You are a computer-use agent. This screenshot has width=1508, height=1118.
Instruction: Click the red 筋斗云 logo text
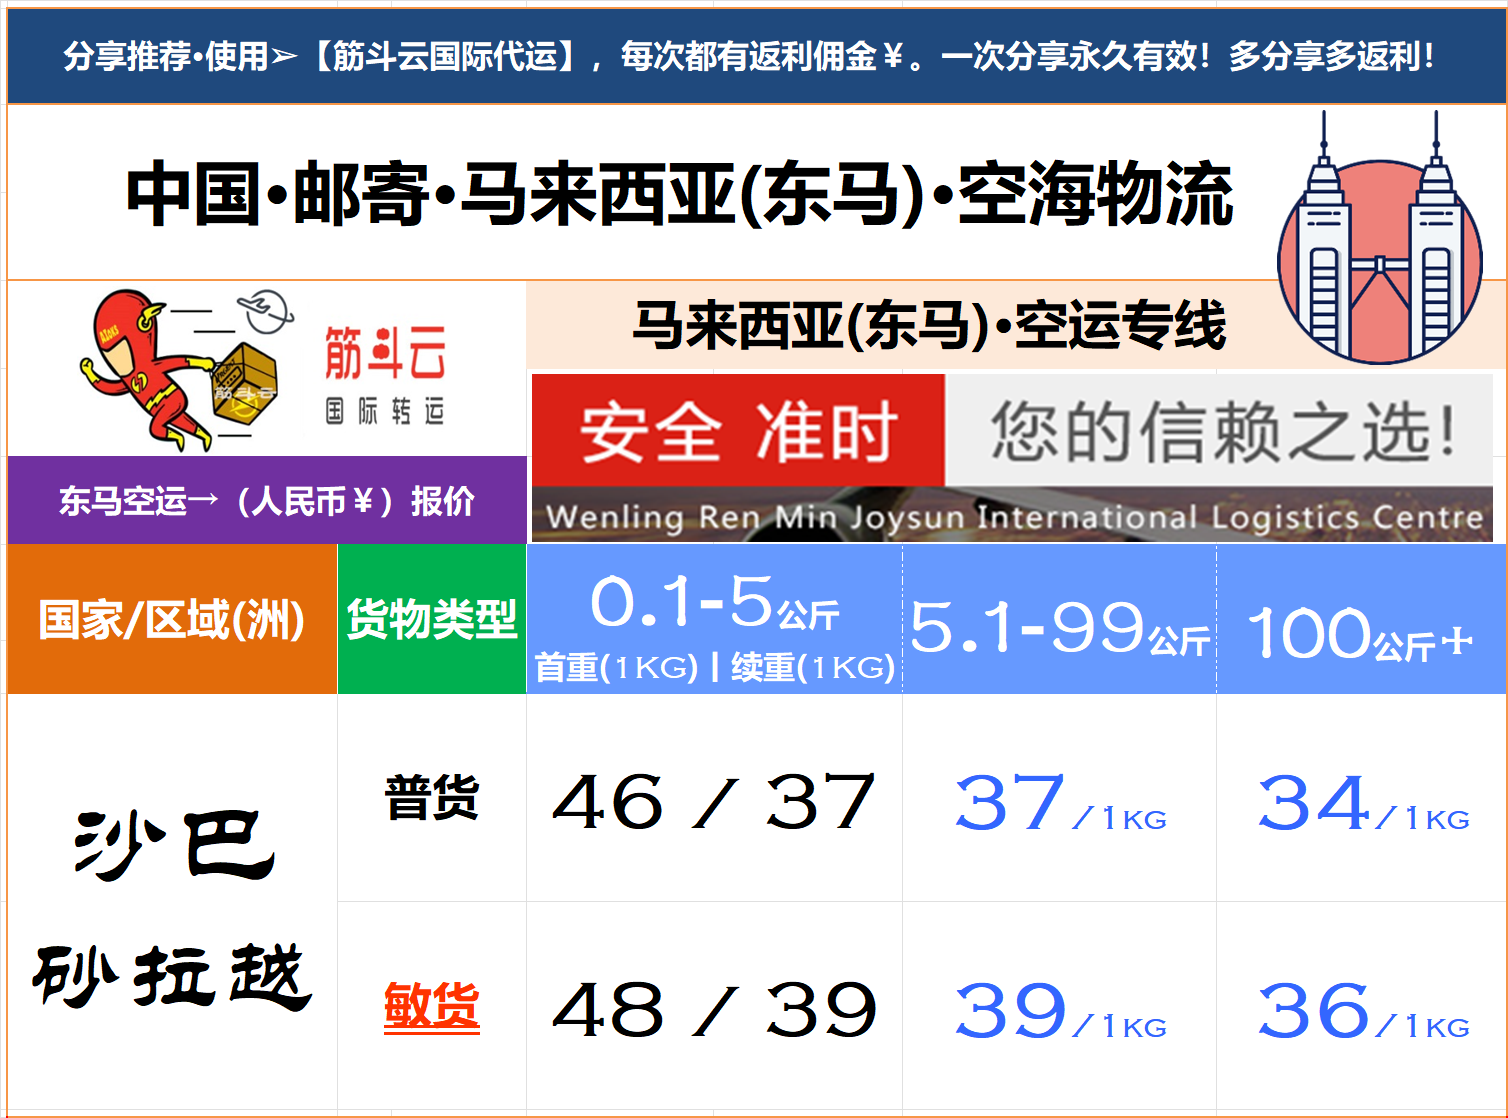point(385,353)
